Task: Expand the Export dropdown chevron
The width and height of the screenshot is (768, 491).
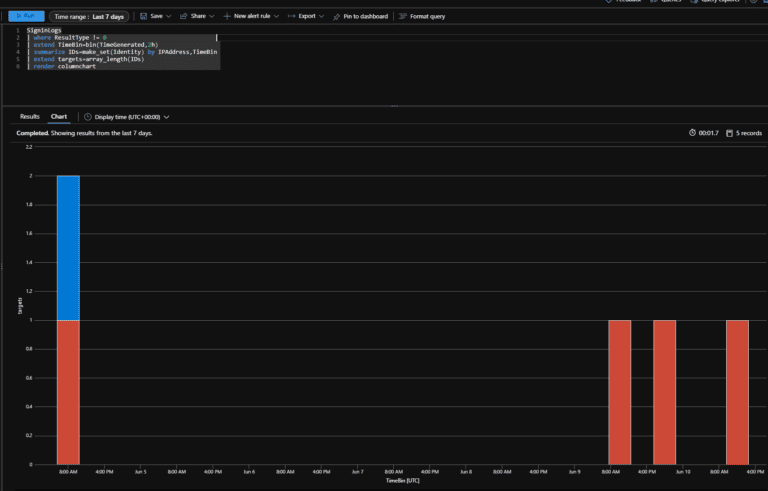Action: pos(321,16)
